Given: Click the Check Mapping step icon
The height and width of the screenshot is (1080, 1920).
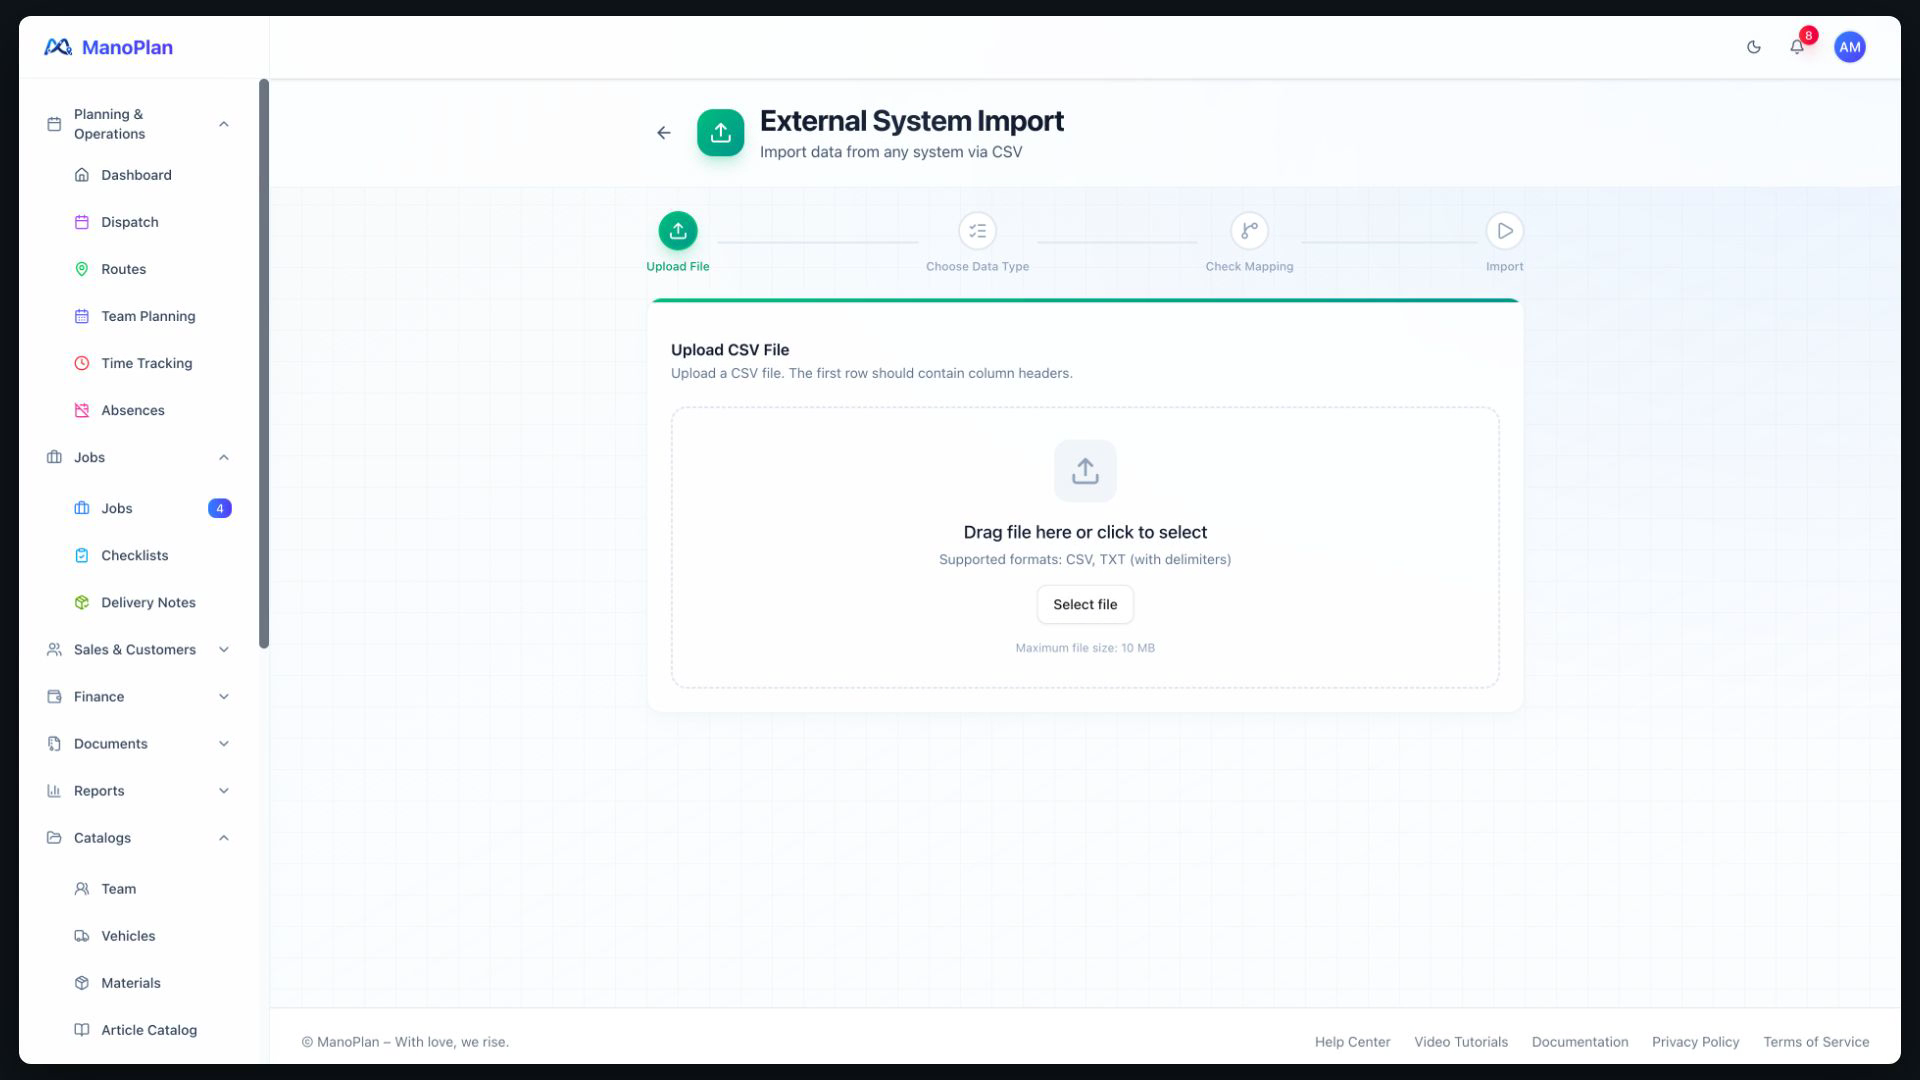Looking at the screenshot, I should click(x=1249, y=231).
